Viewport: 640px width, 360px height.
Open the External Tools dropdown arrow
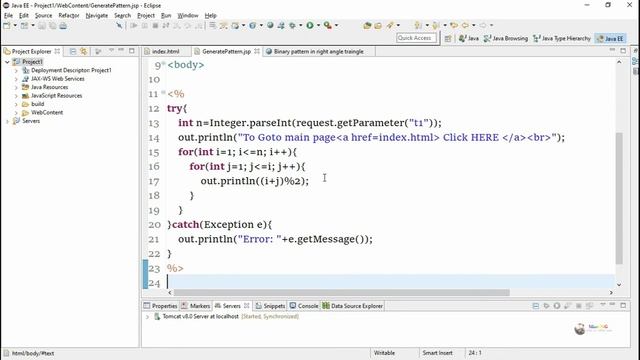336,25
